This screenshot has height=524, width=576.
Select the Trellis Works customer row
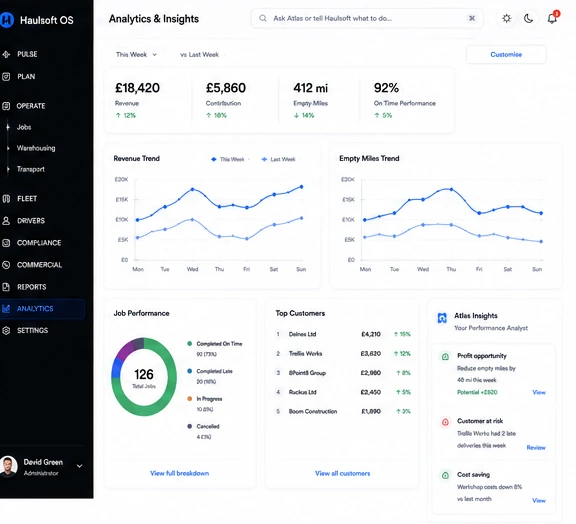pos(343,353)
